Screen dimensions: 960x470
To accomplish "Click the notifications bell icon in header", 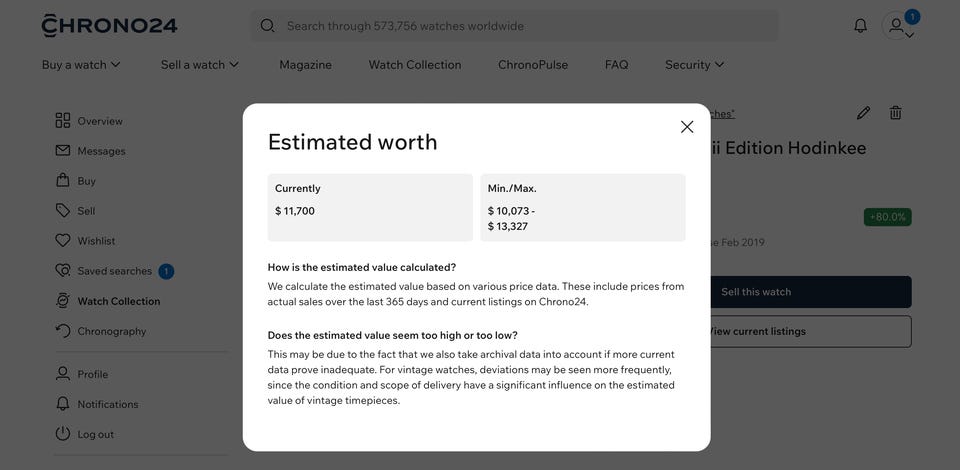I will tap(860, 26).
